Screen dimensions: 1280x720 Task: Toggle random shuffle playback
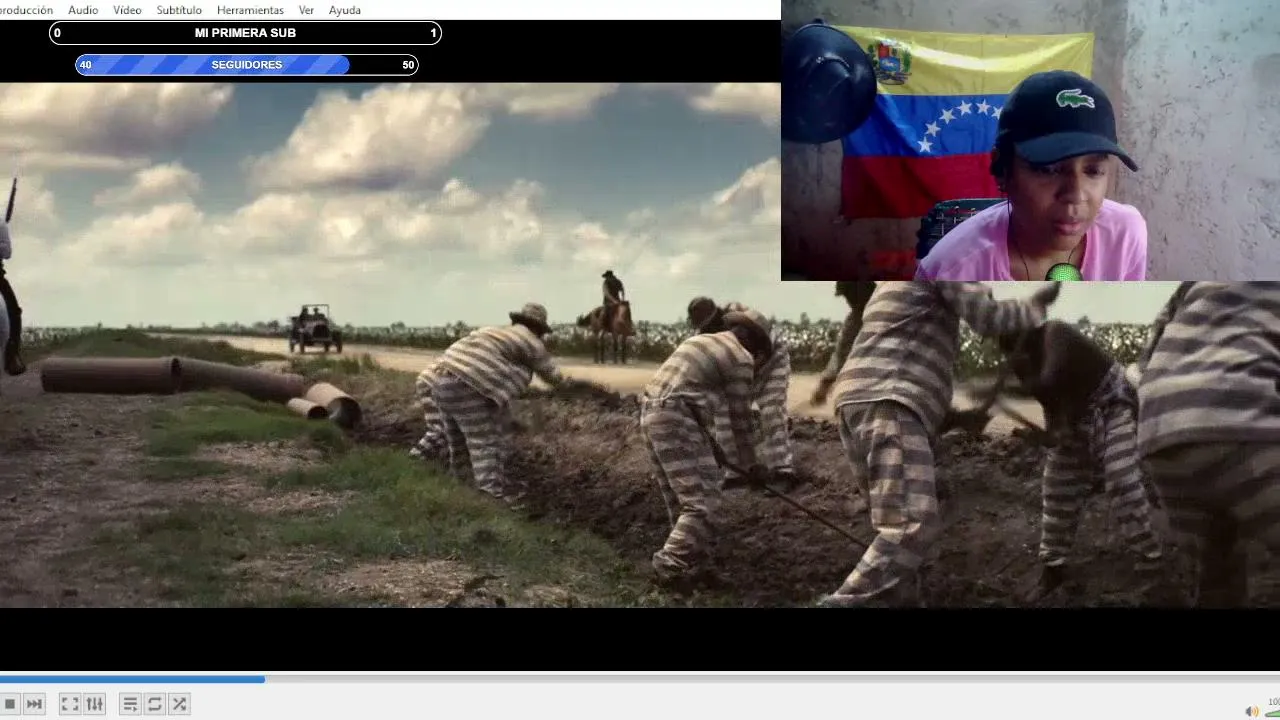[179, 704]
